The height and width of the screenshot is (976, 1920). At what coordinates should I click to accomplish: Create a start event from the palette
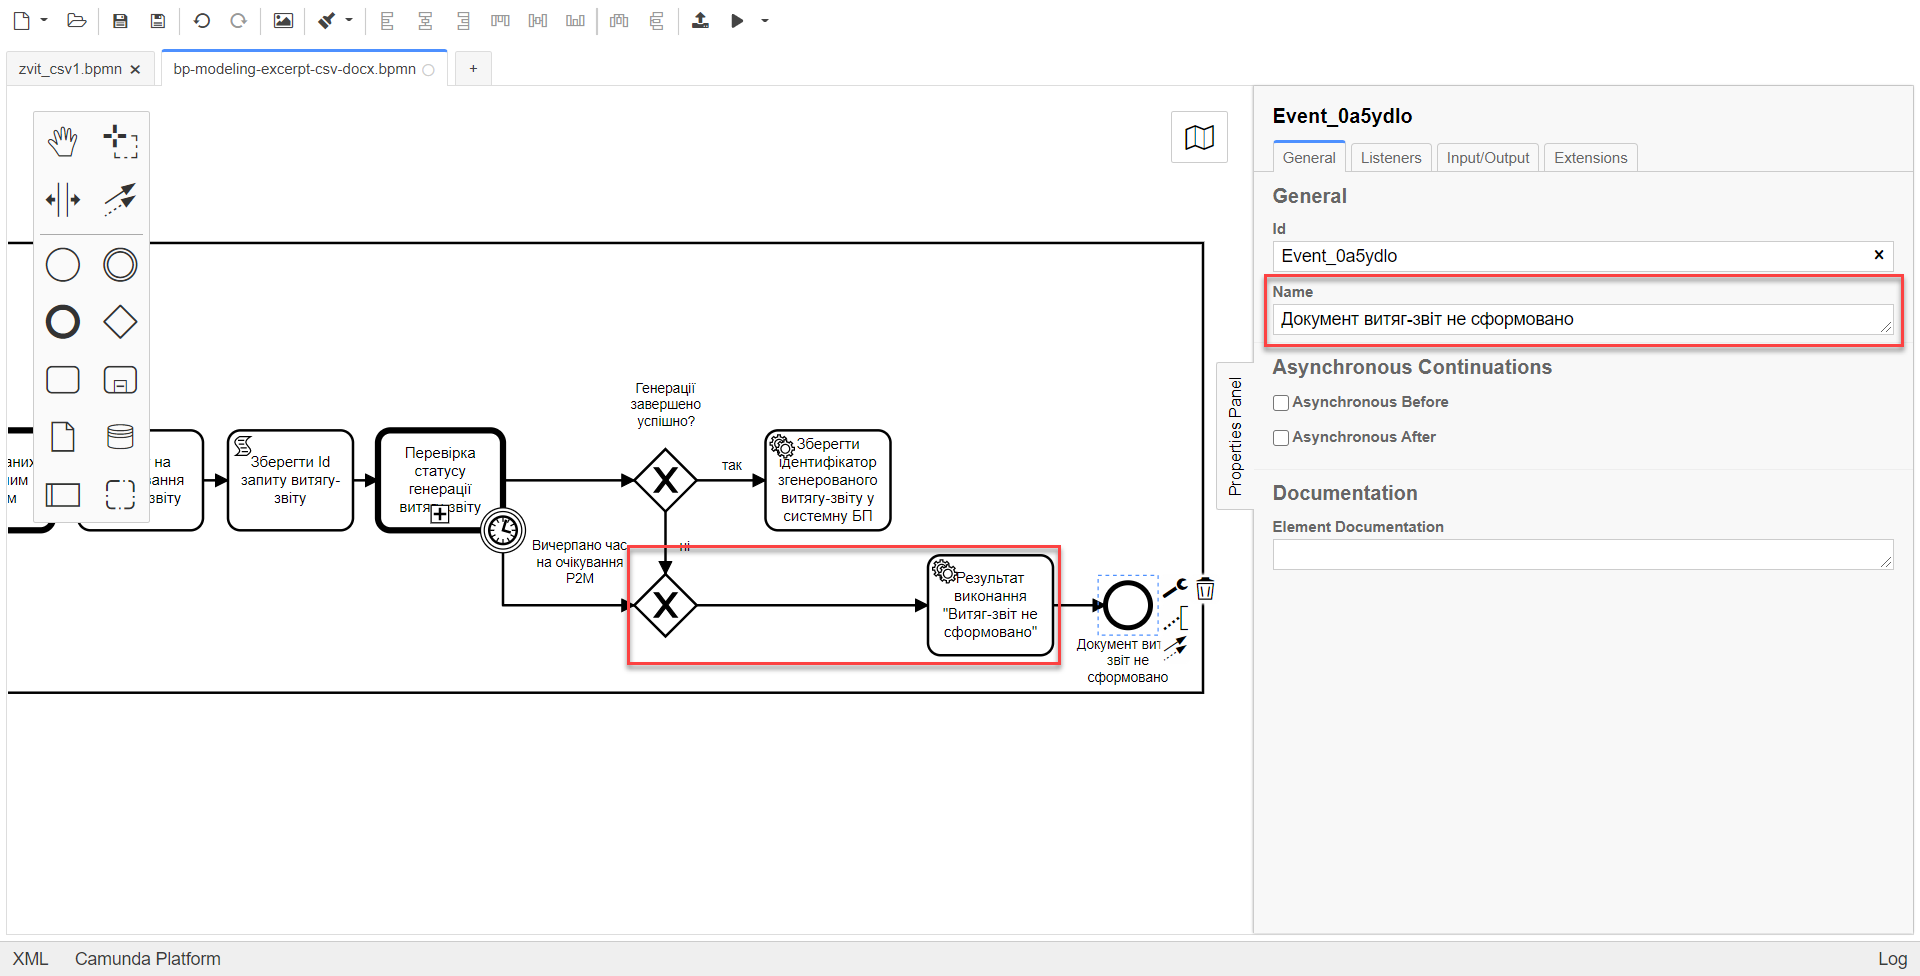coord(63,265)
